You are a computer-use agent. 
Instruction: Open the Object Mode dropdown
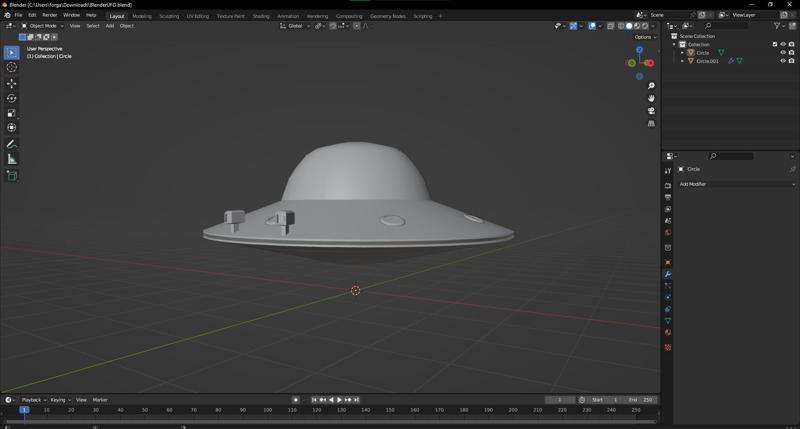pos(45,26)
